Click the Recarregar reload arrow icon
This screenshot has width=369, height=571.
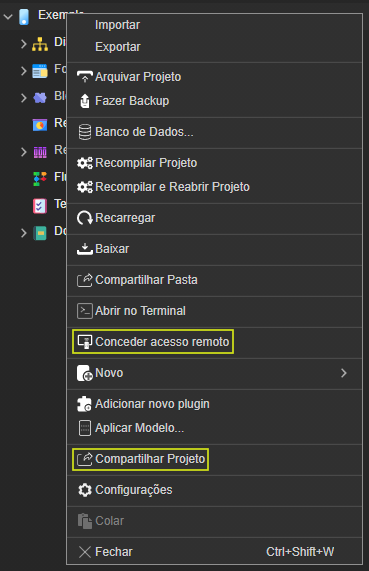point(85,218)
